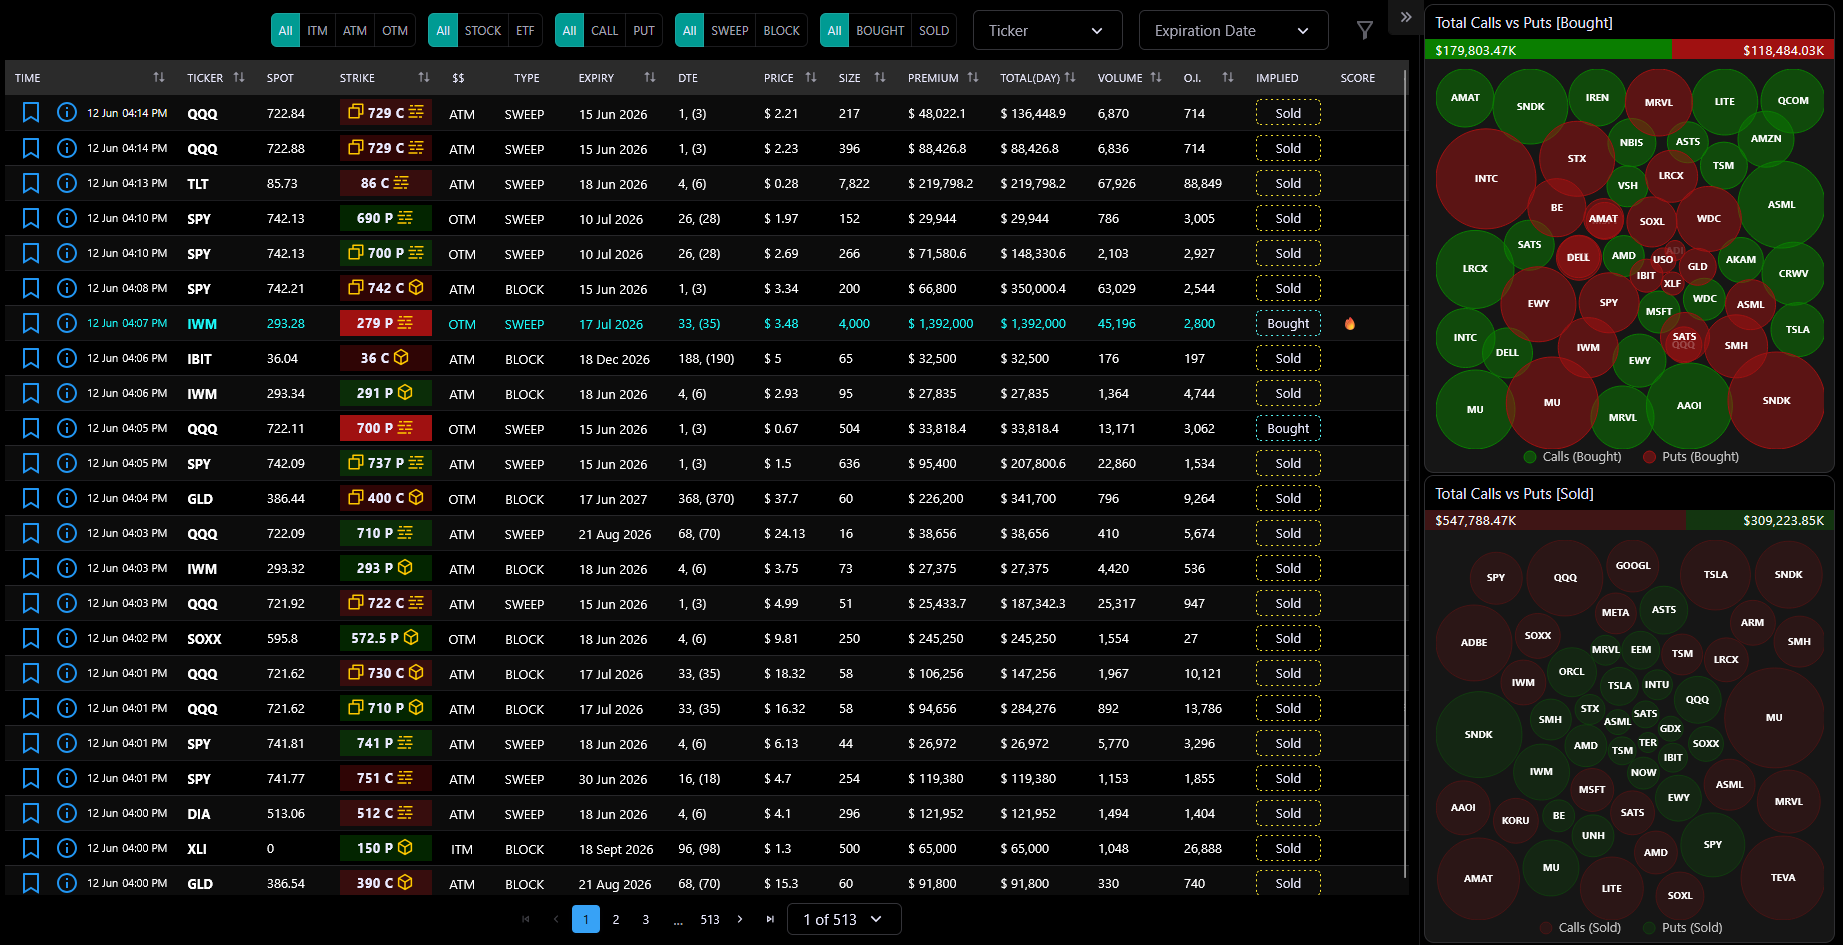1843x945 pixels.
Task: Filter to SWEEP orders
Action: (730, 30)
